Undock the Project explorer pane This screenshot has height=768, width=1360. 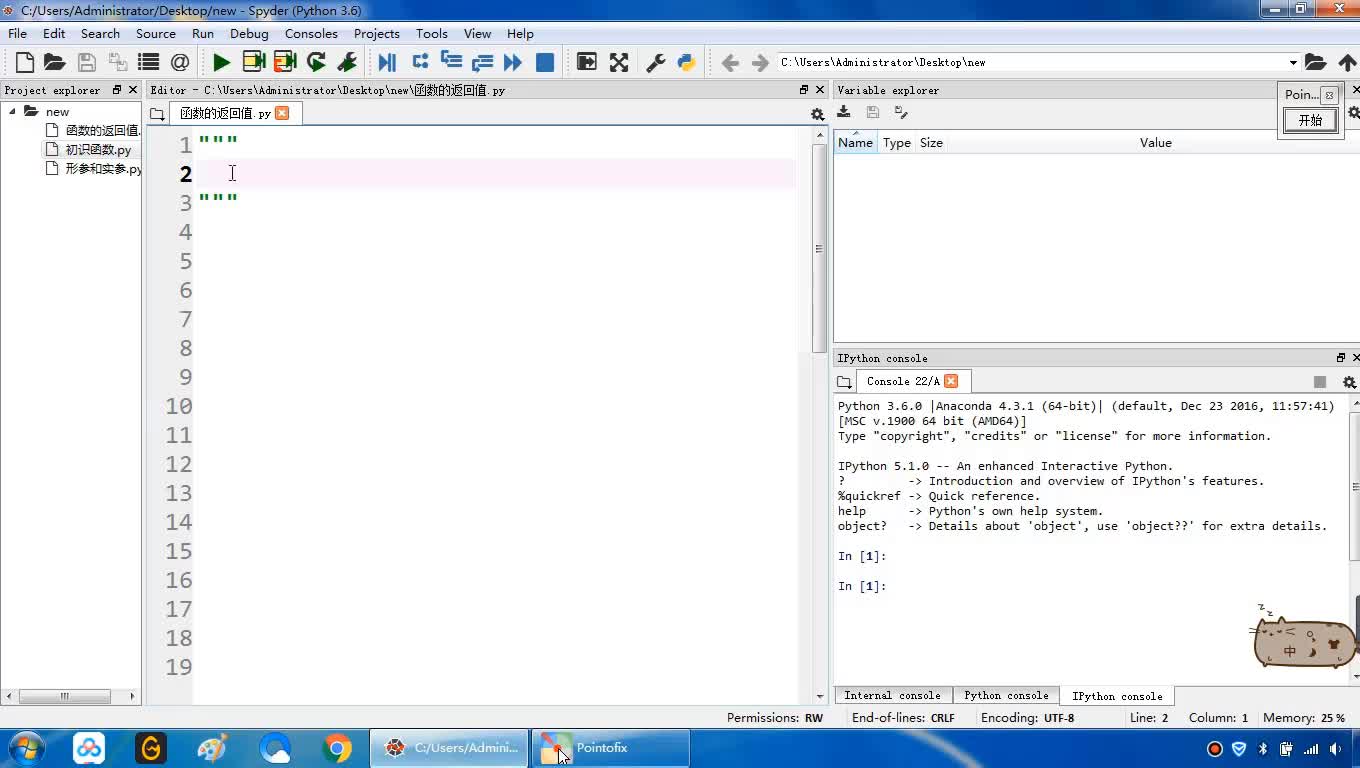pyautogui.click(x=117, y=90)
